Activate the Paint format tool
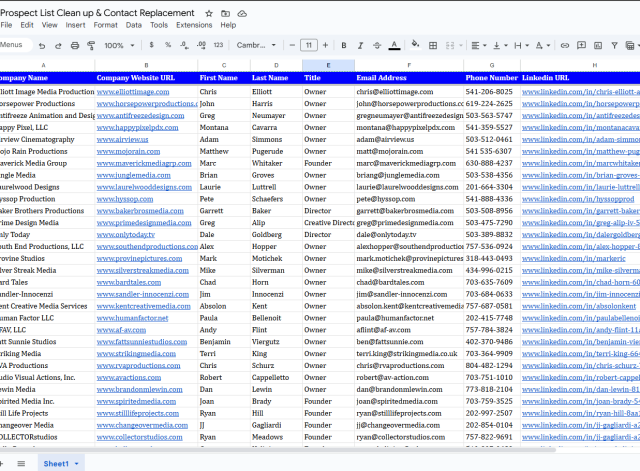Image resolution: width=640 pixels, height=471 pixels. coord(91,46)
